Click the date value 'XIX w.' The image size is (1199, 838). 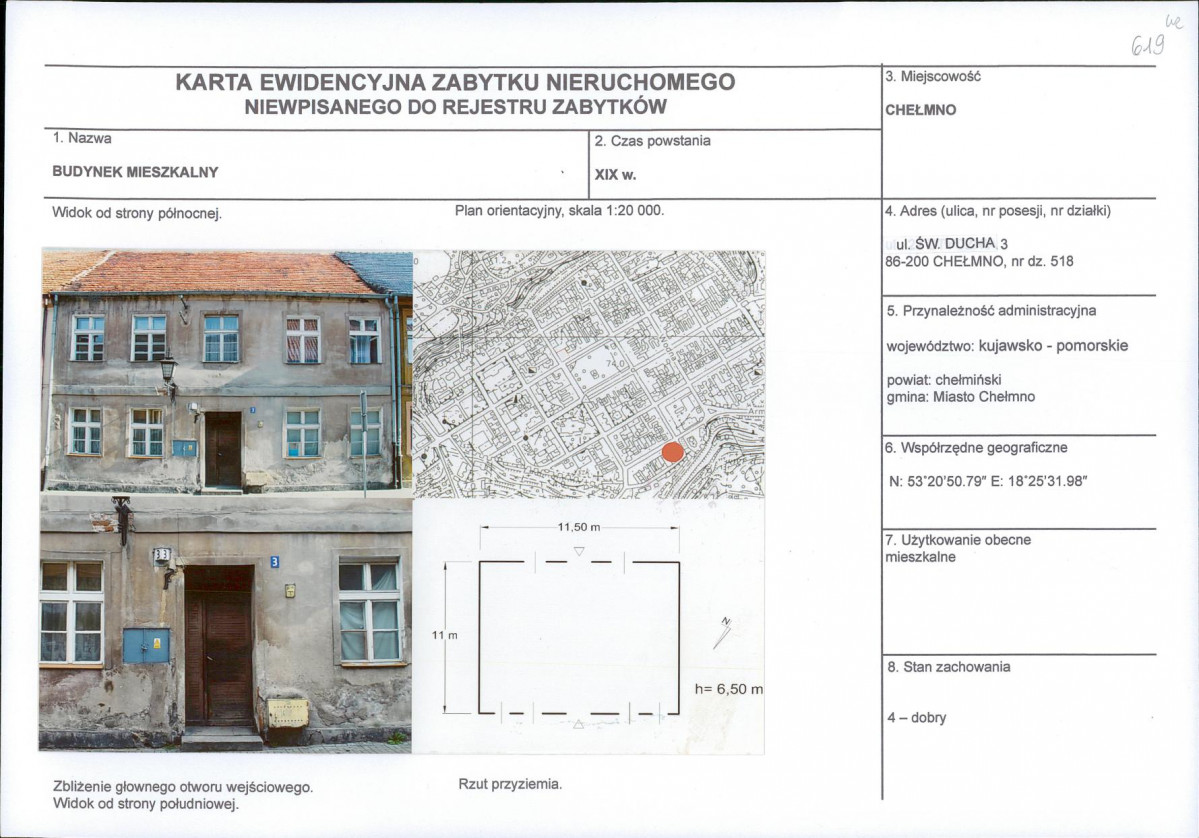pyautogui.click(x=616, y=174)
